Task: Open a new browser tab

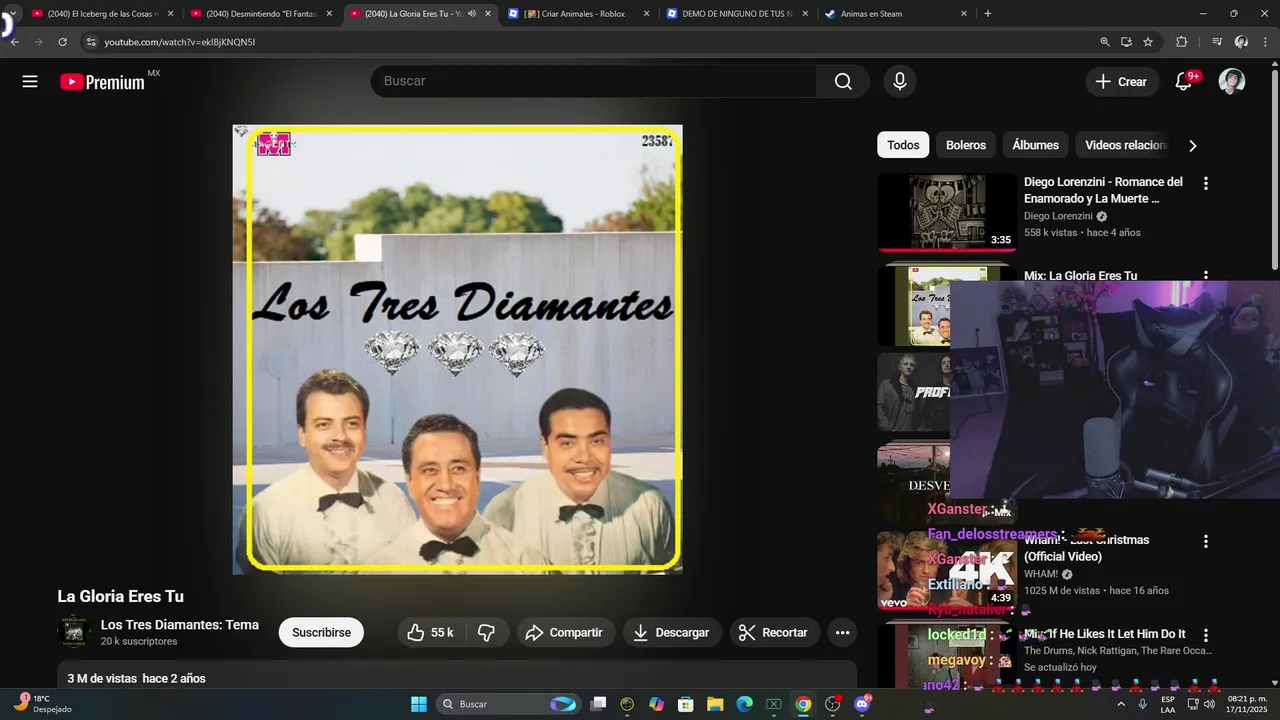Action: point(988,14)
